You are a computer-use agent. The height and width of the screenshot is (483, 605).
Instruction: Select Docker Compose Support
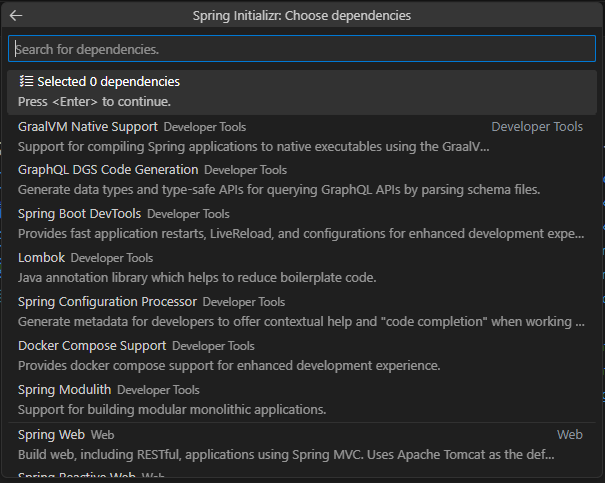click(x=92, y=345)
